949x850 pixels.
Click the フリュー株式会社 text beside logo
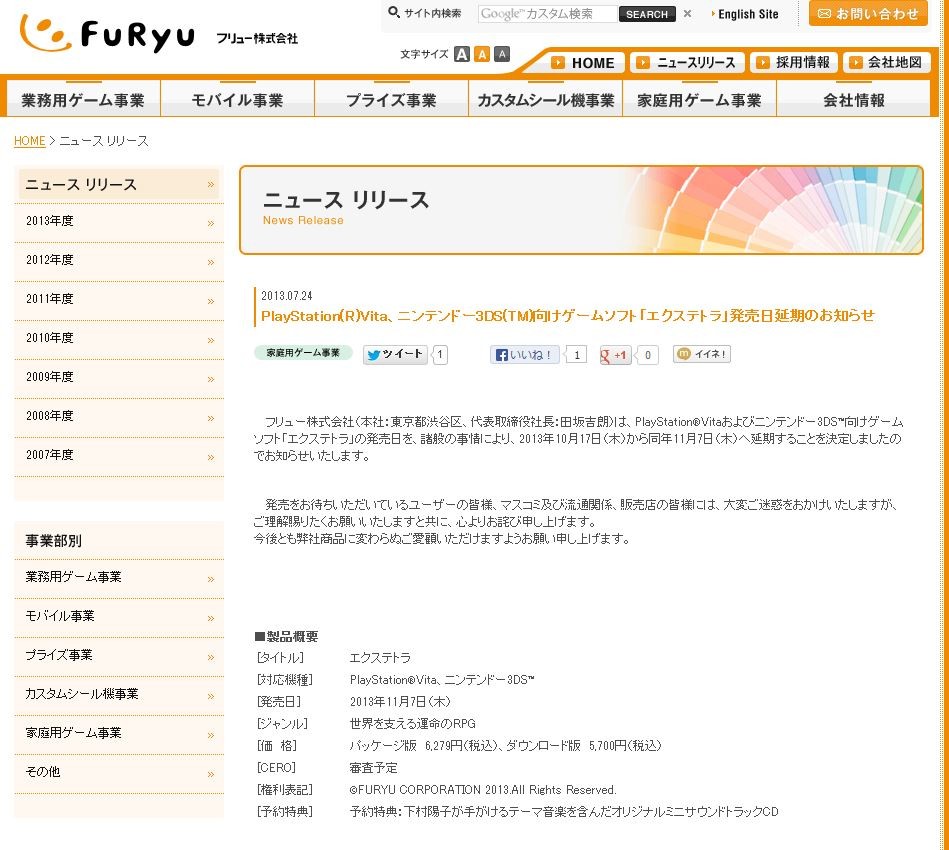257,39
